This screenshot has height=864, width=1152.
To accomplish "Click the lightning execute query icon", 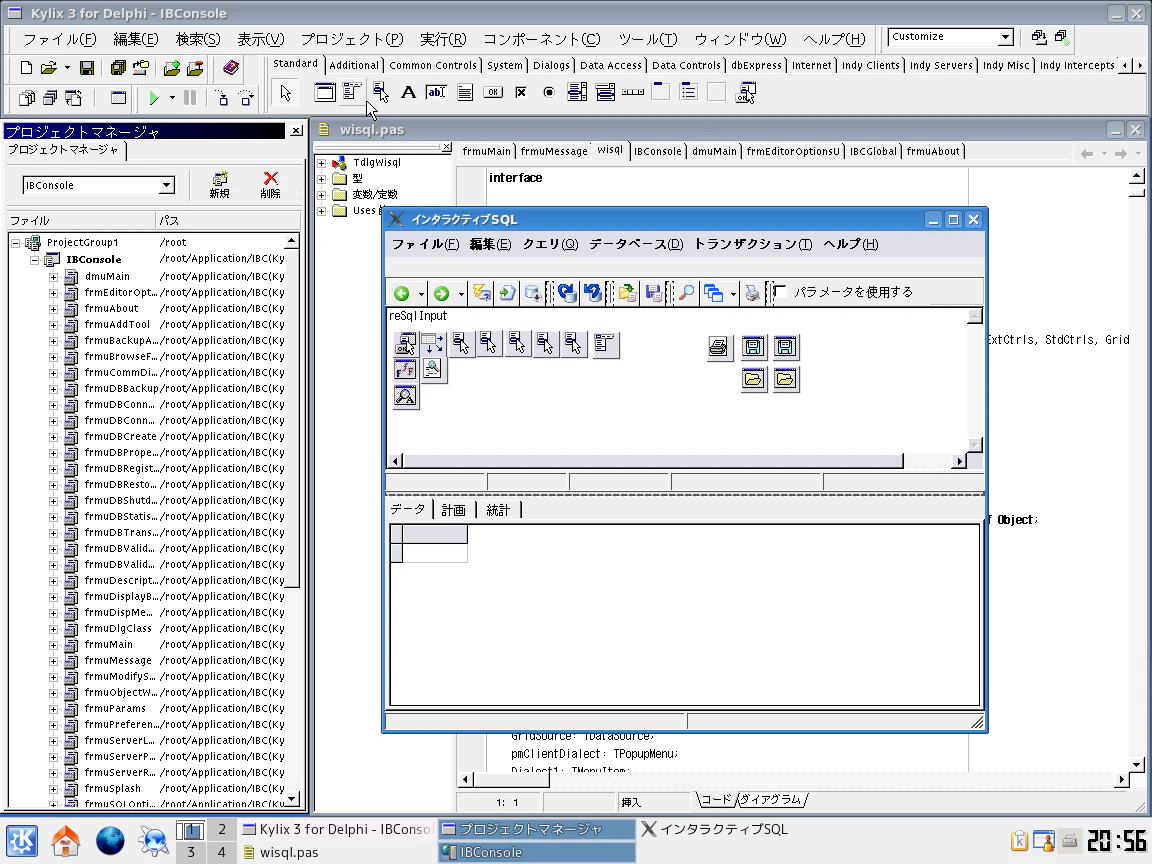I will [x=482, y=293].
